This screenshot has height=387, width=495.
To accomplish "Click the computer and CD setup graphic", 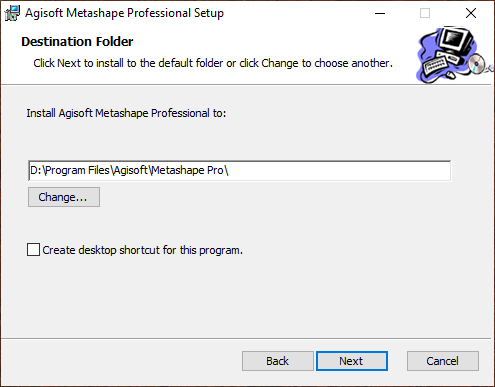I will tap(455, 55).
